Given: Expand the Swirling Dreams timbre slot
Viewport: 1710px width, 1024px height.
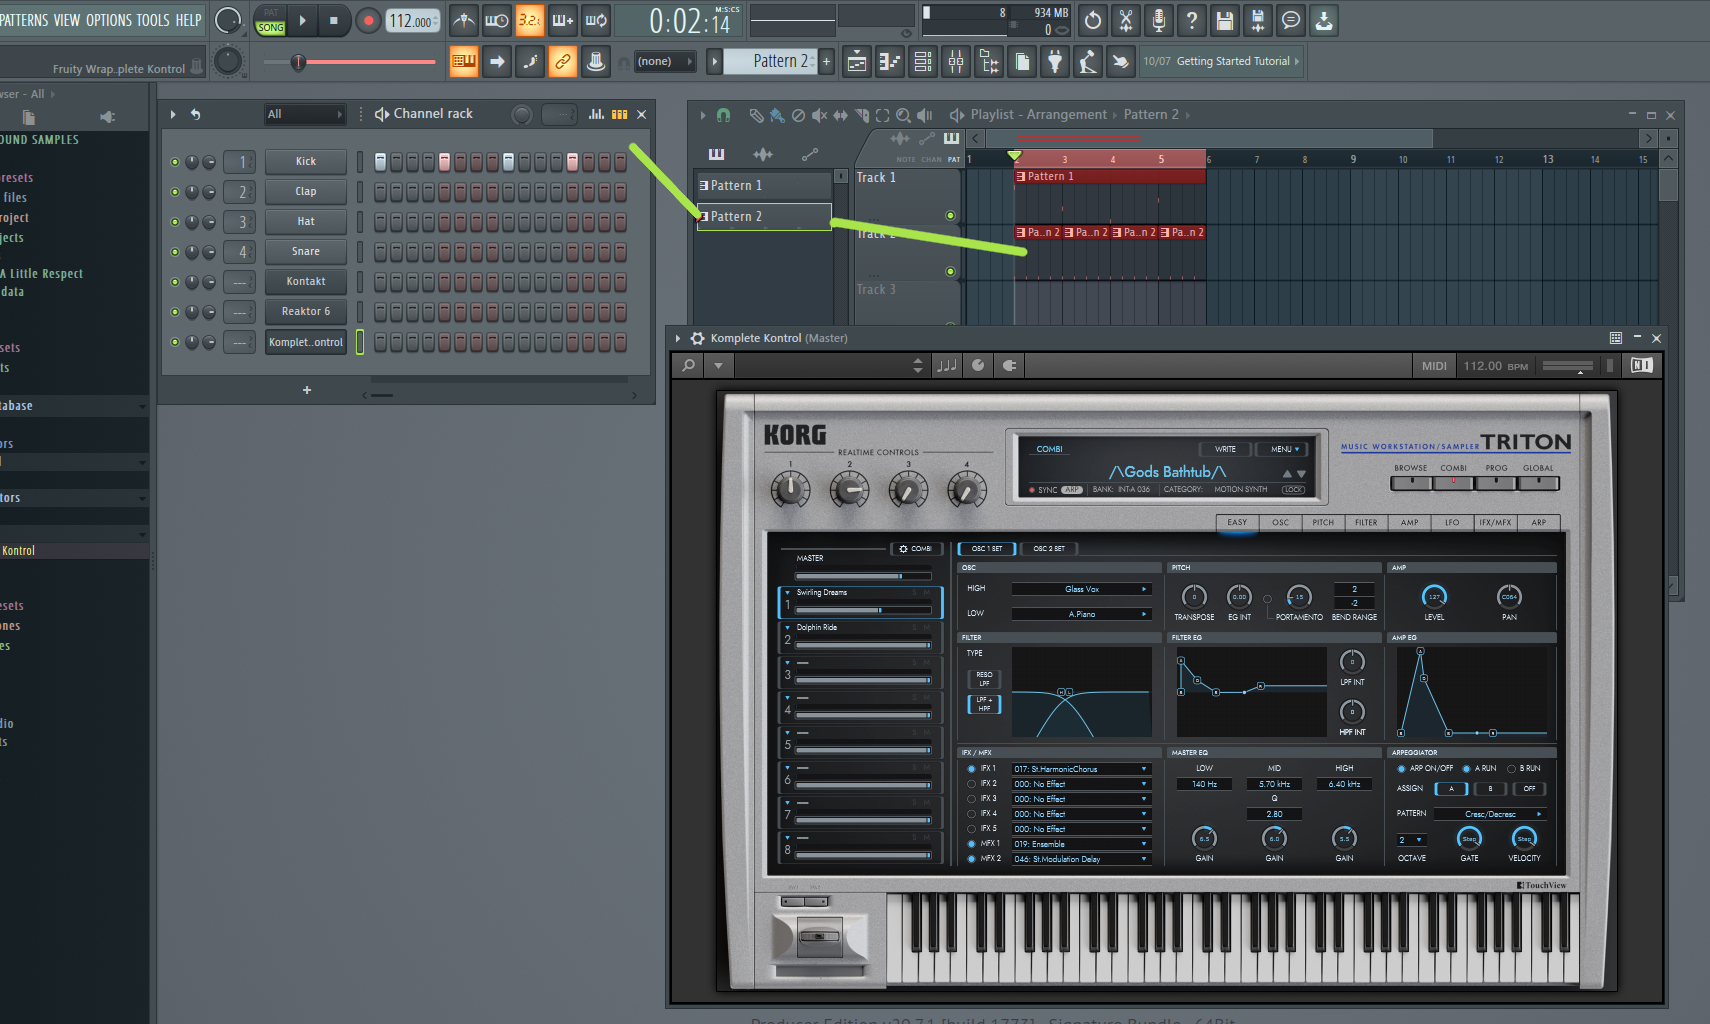Looking at the screenshot, I should coord(787,592).
